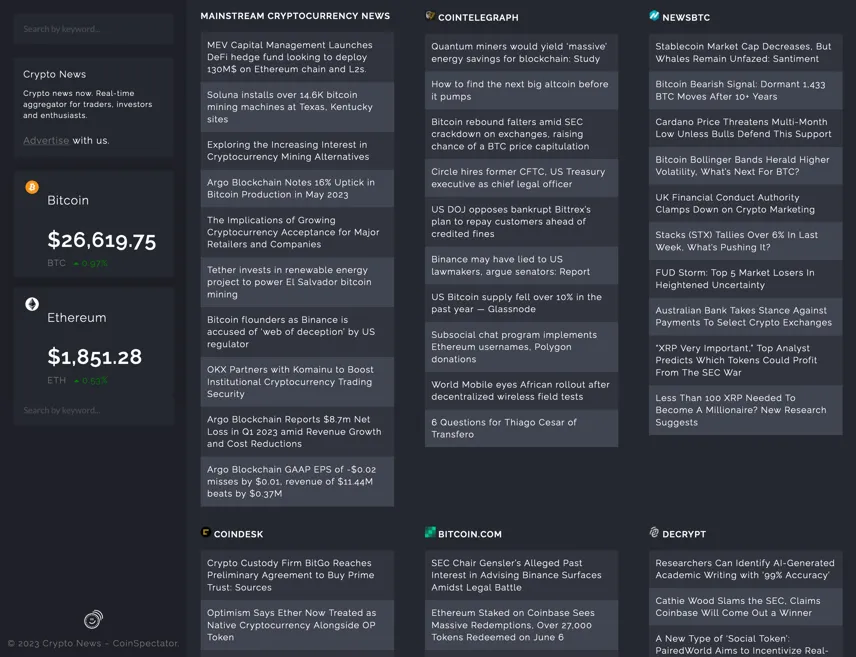Open the Advertise link
Image resolution: width=856 pixels, height=657 pixels.
(x=46, y=140)
